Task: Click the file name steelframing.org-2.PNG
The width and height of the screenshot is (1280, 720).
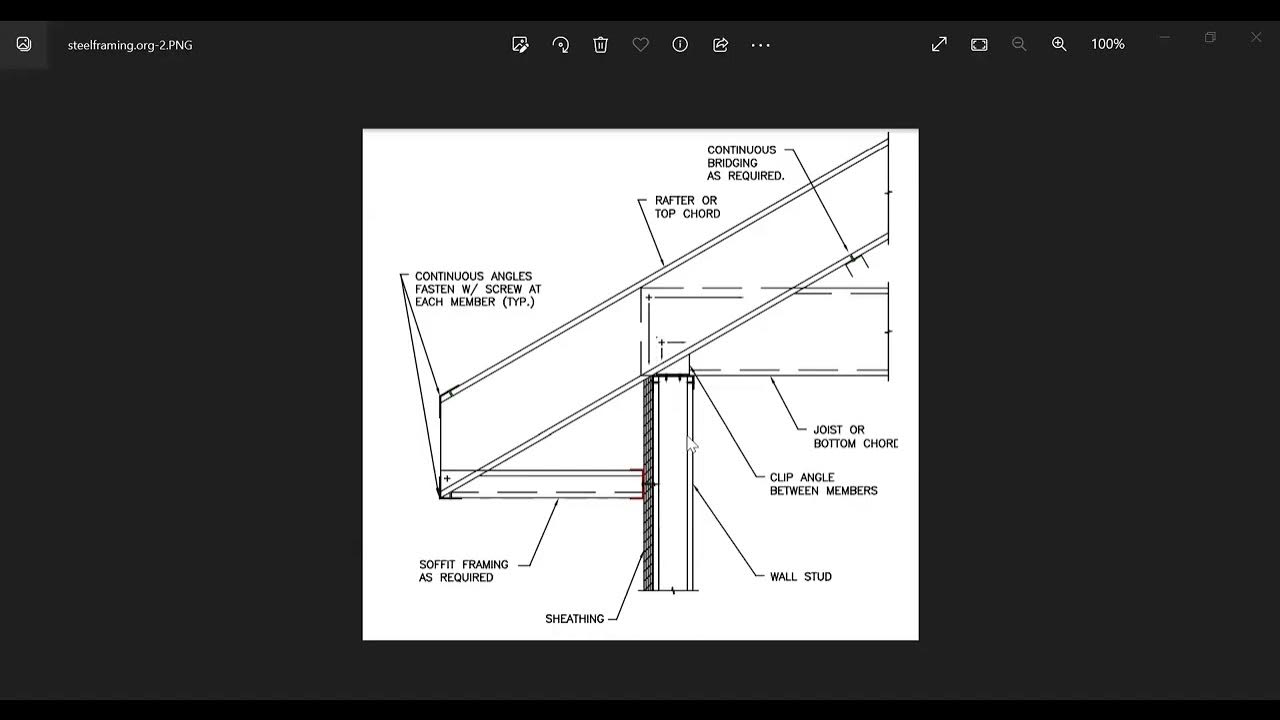Action: (130, 45)
